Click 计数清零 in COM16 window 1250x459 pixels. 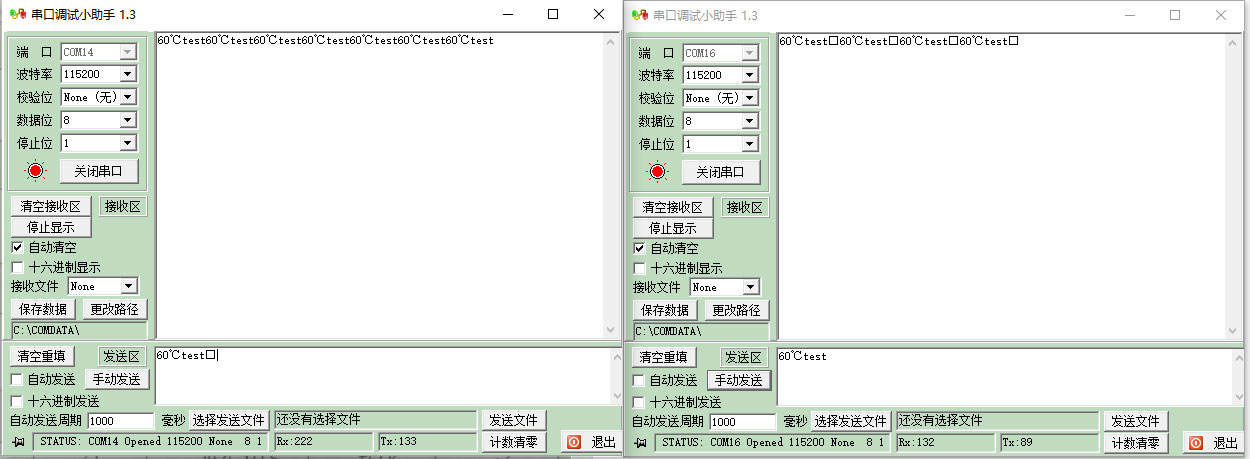tap(1137, 443)
